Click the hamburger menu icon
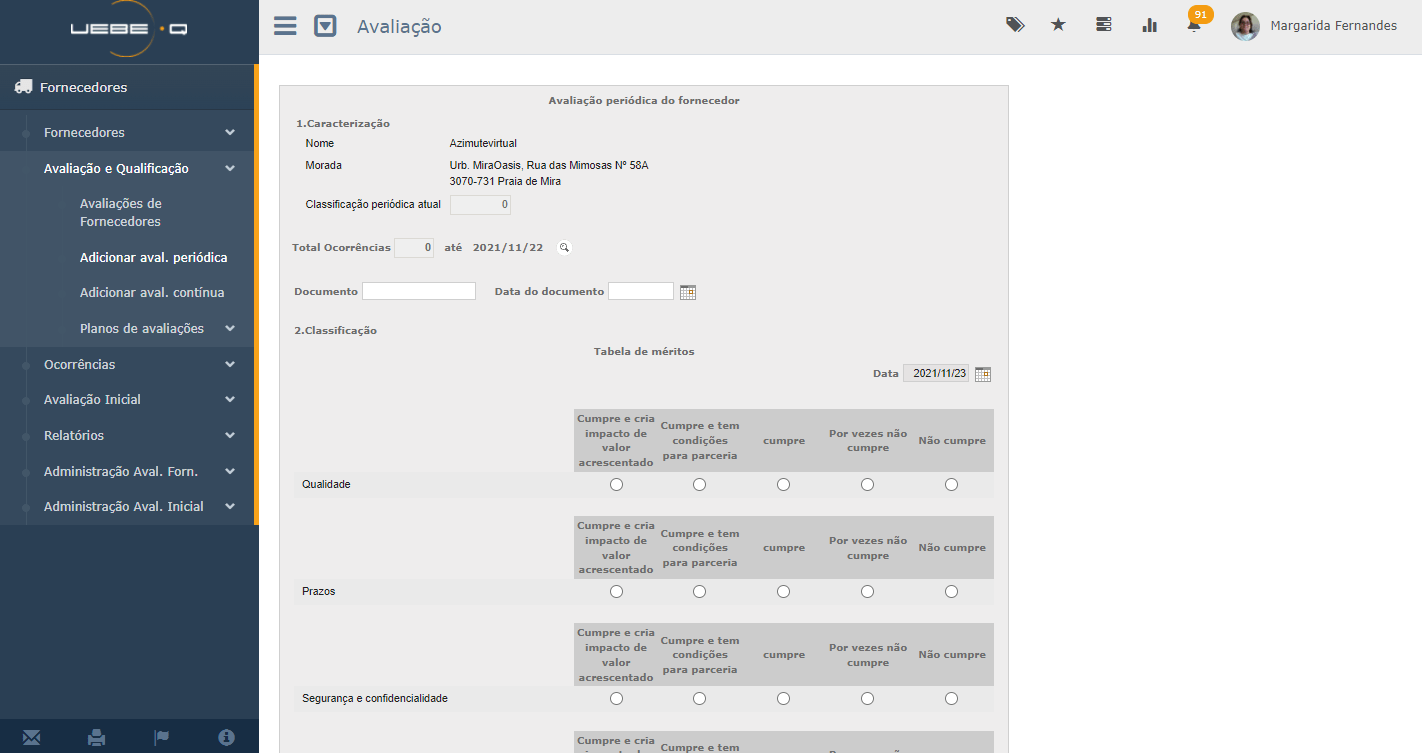The image size is (1422, 753). (x=285, y=26)
